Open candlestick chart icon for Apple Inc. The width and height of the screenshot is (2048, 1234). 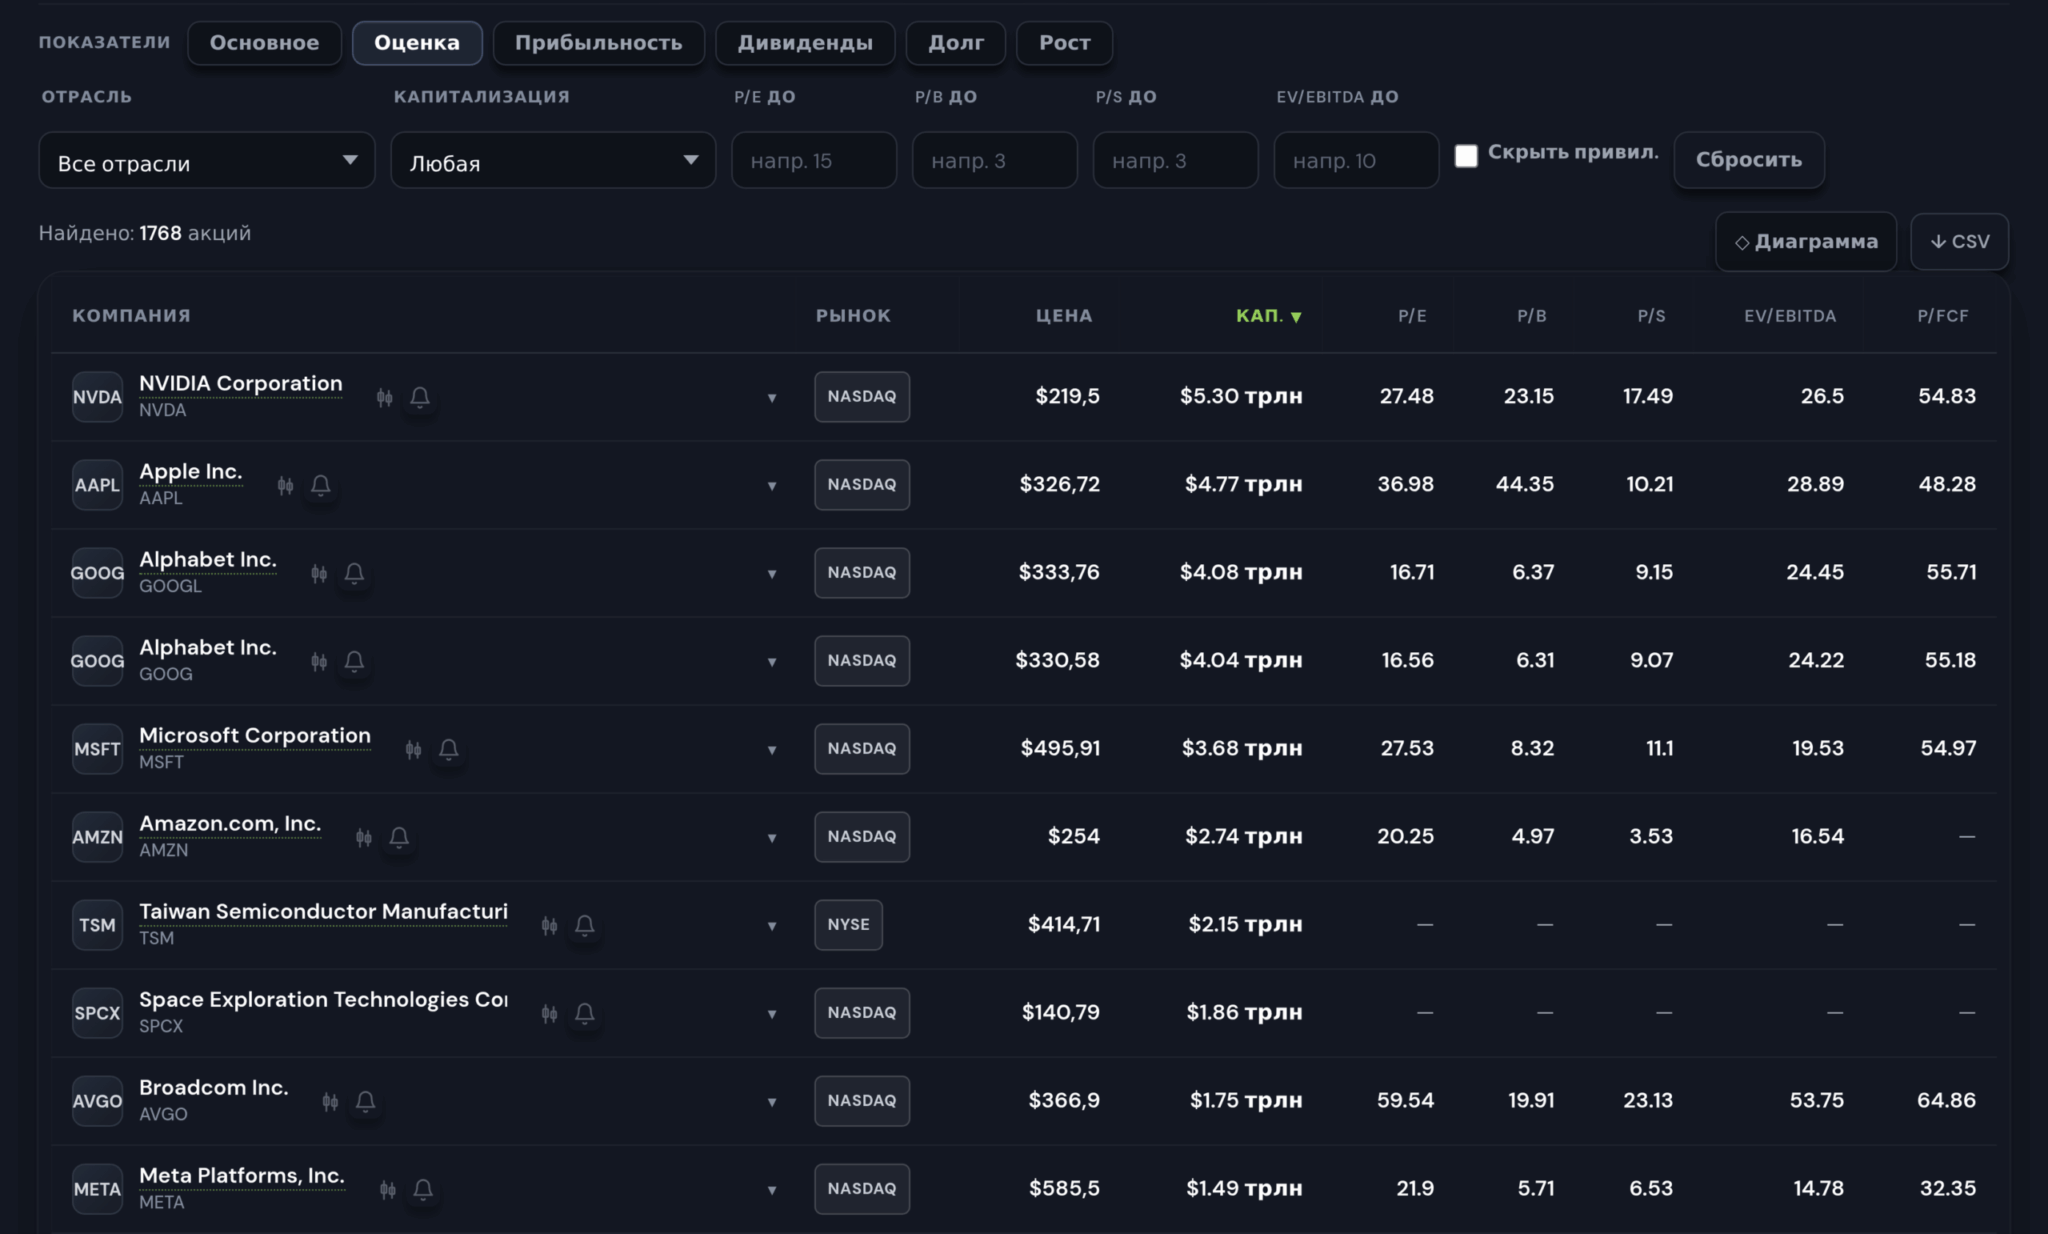(285, 485)
